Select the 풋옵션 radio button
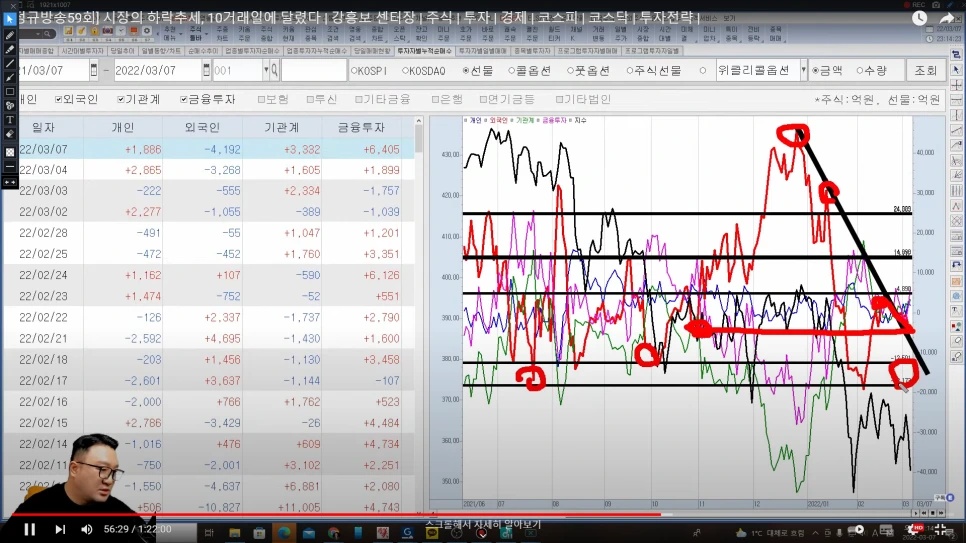Viewport: 966px width, 543px height. [570, 71]
